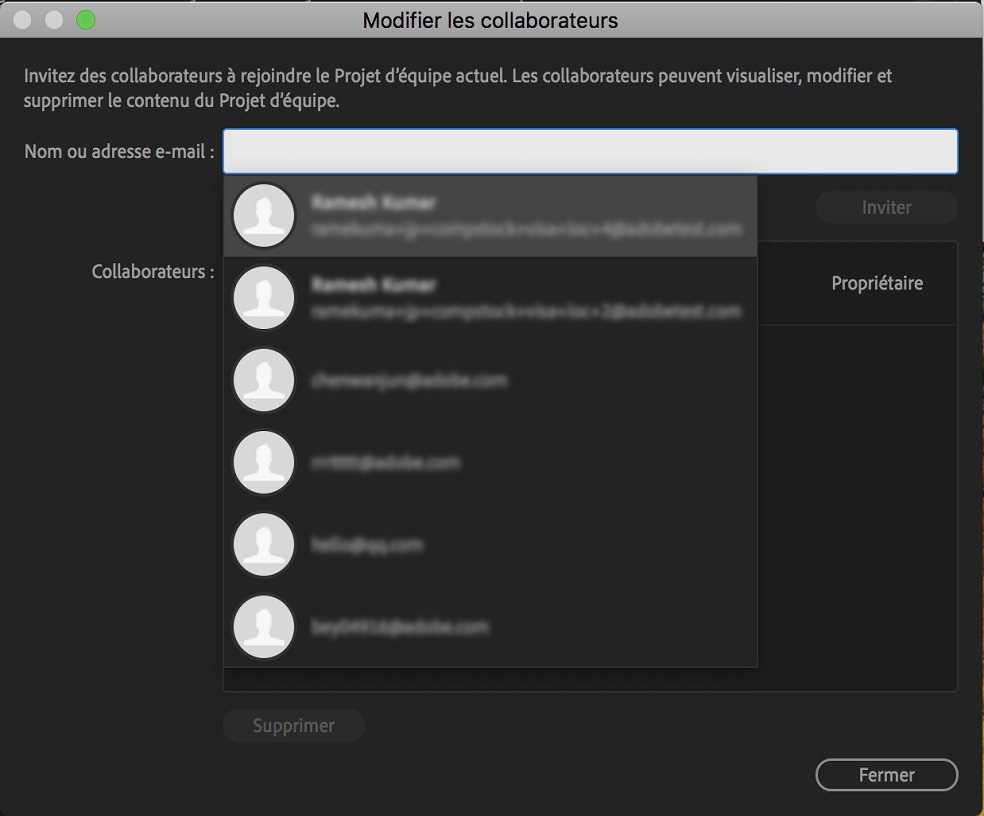Click the avatar of the second suggested contact
The image size is (984, 816).
tap(264, 298)
